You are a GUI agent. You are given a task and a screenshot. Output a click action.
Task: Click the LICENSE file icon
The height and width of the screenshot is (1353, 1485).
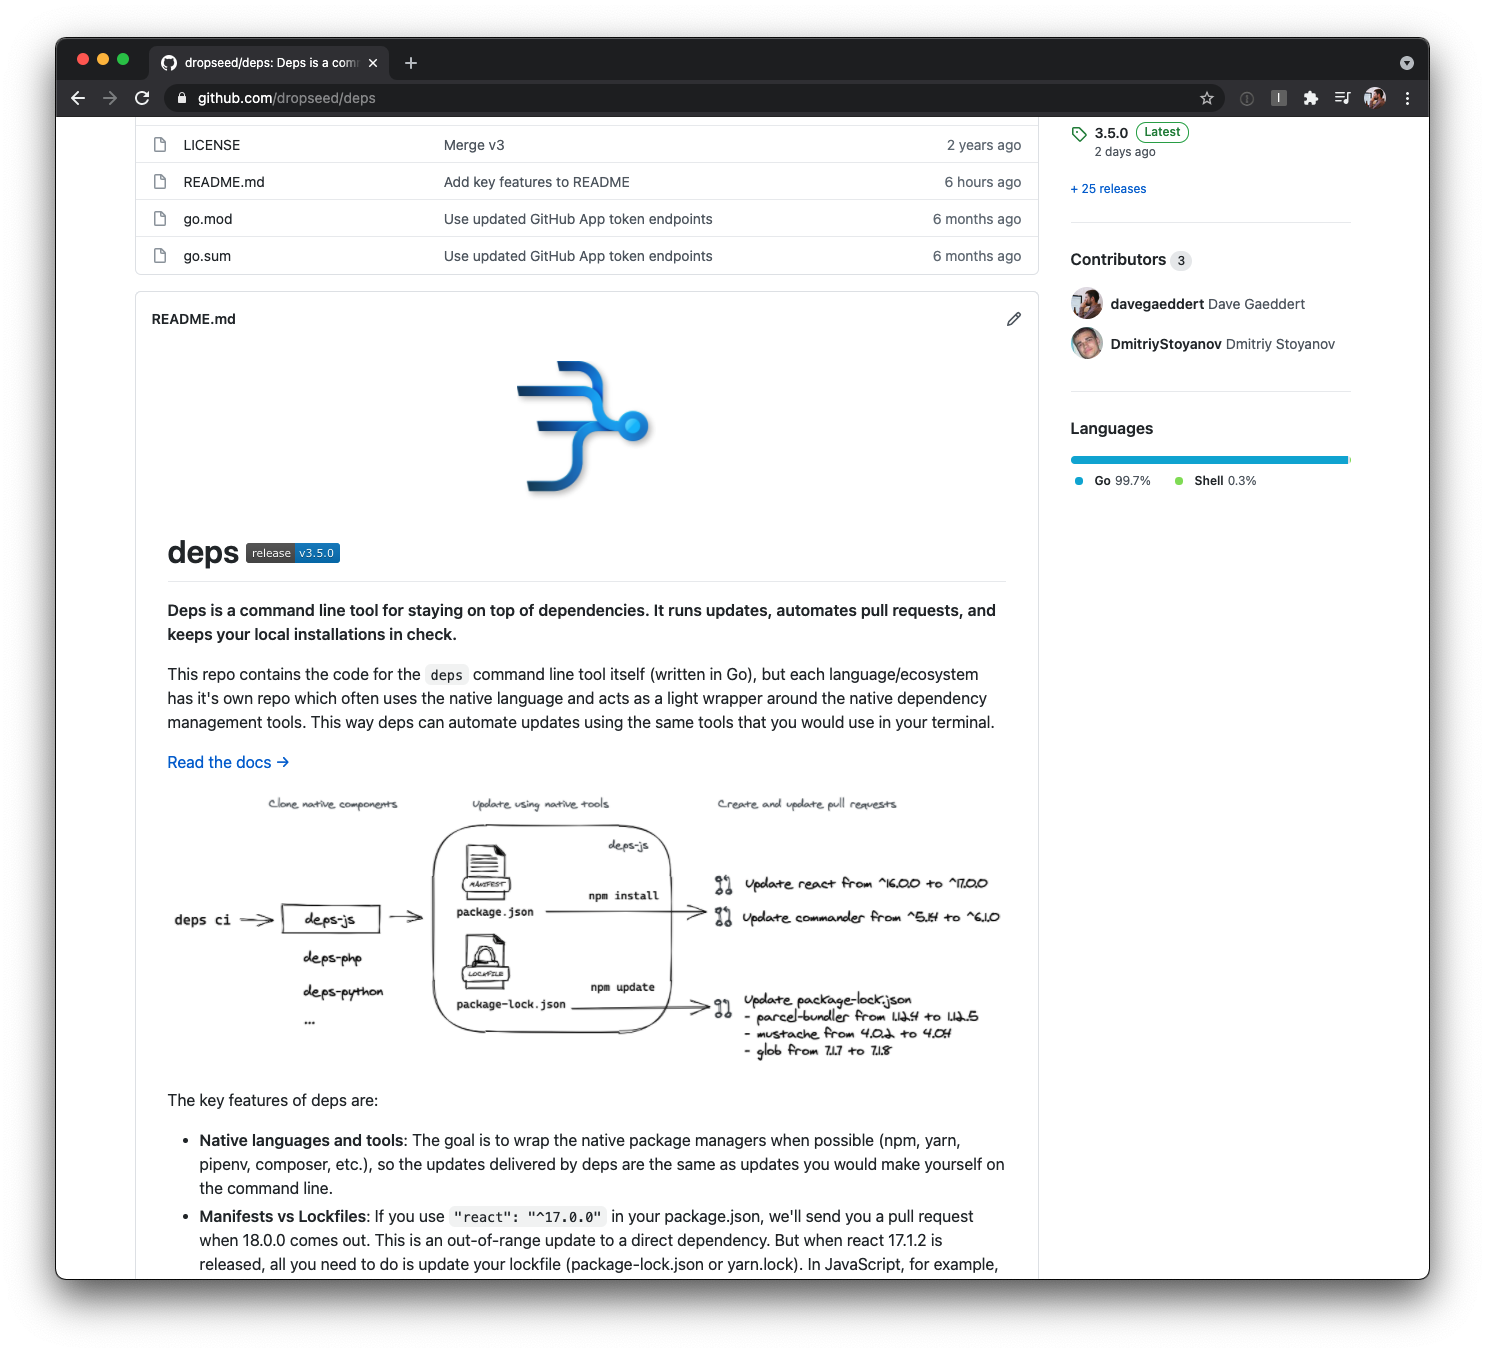[x=160, y=145]
